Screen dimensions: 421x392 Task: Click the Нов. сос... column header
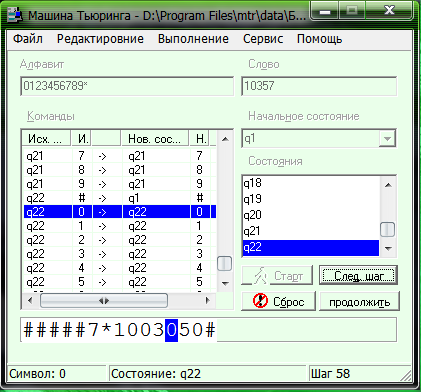click(x=155, y=138)
